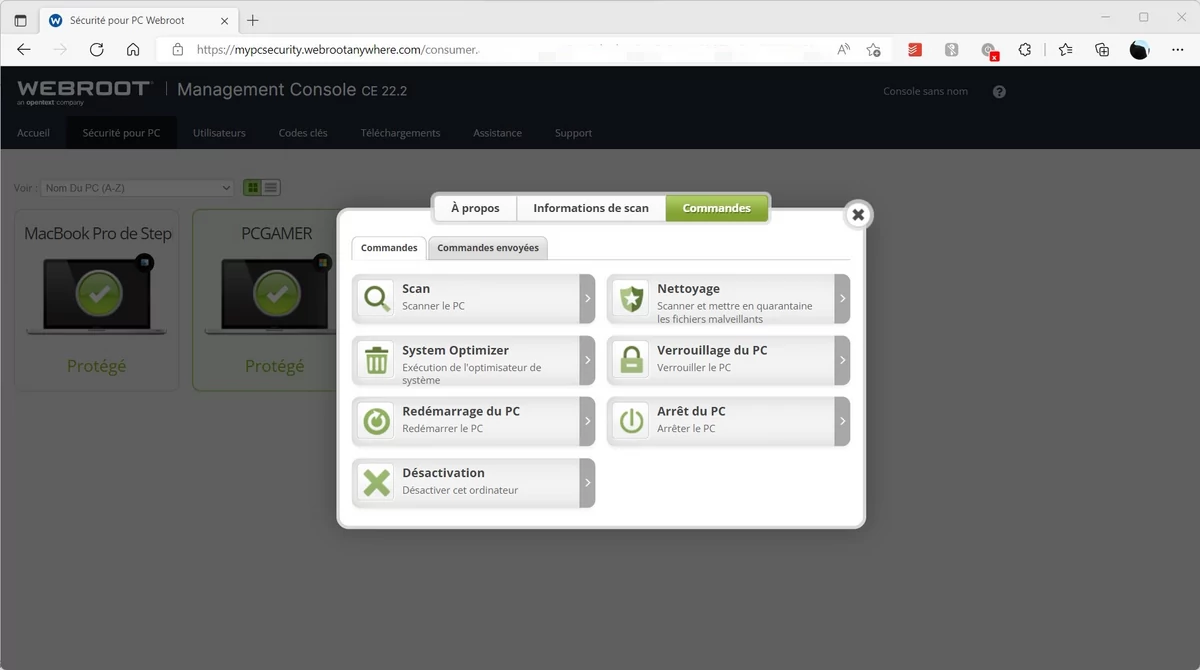Select the green Commandes tab
This screenshot has height=670, width=1200.
click(717, 208)
